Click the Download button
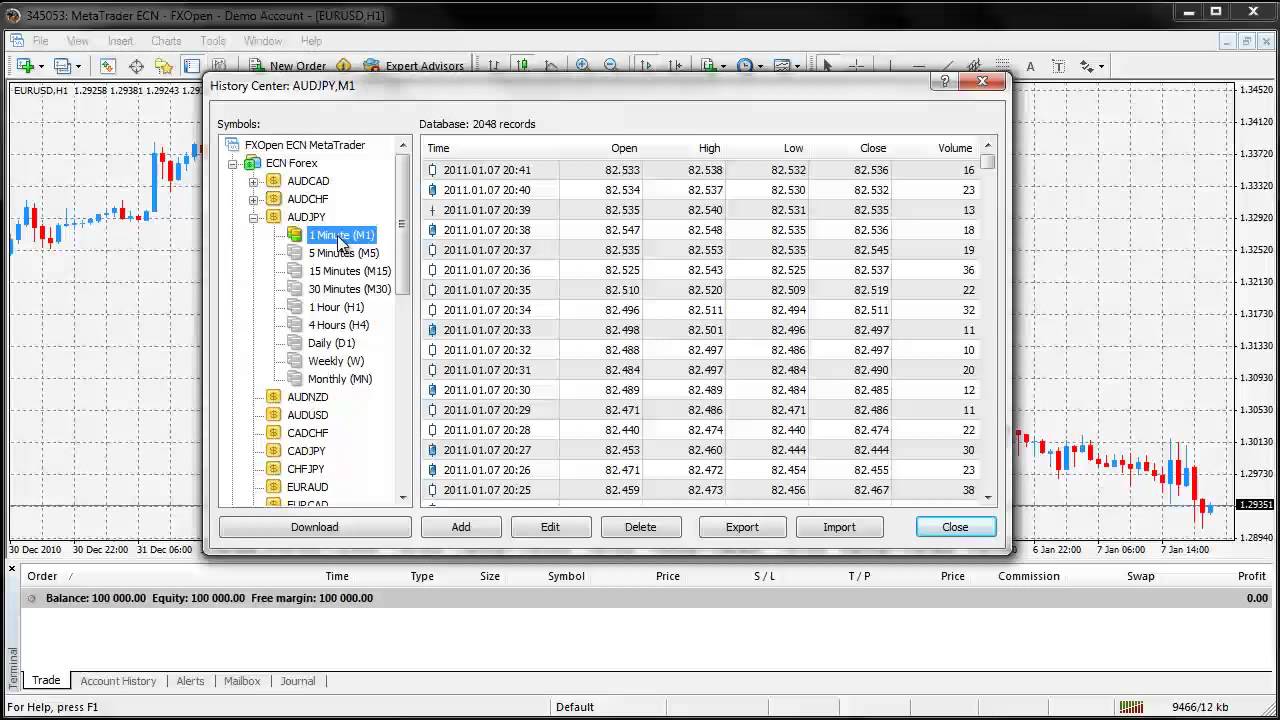Screen dimensions: 1280x720 (x=315, y=527)
